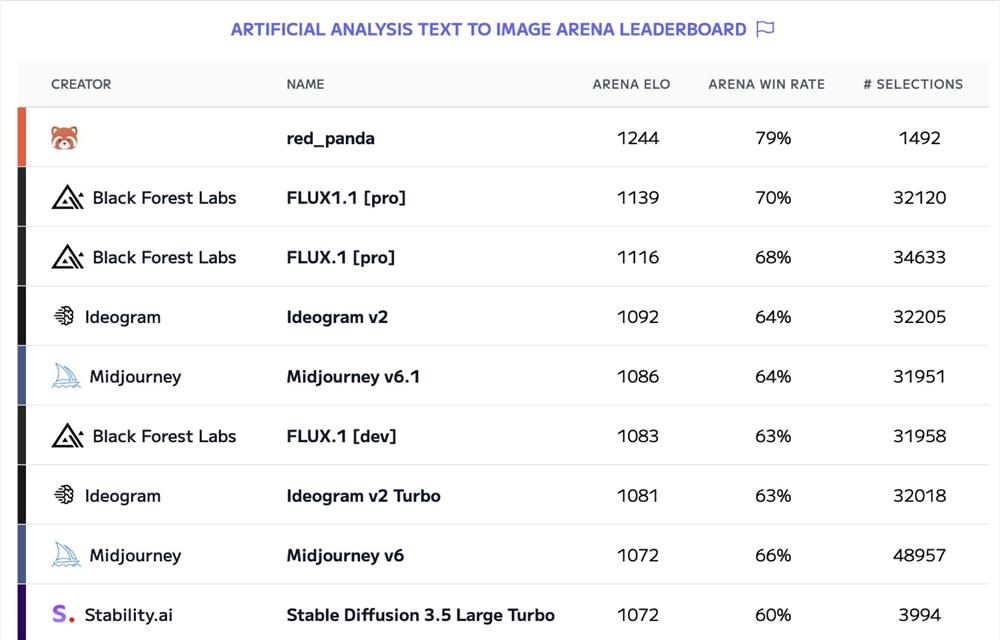The height and width of the screenshot is (640, 1000).
Task: Click Ideogram logo in Ideogram v2 Turbo row
Action: tap(64, 495)
